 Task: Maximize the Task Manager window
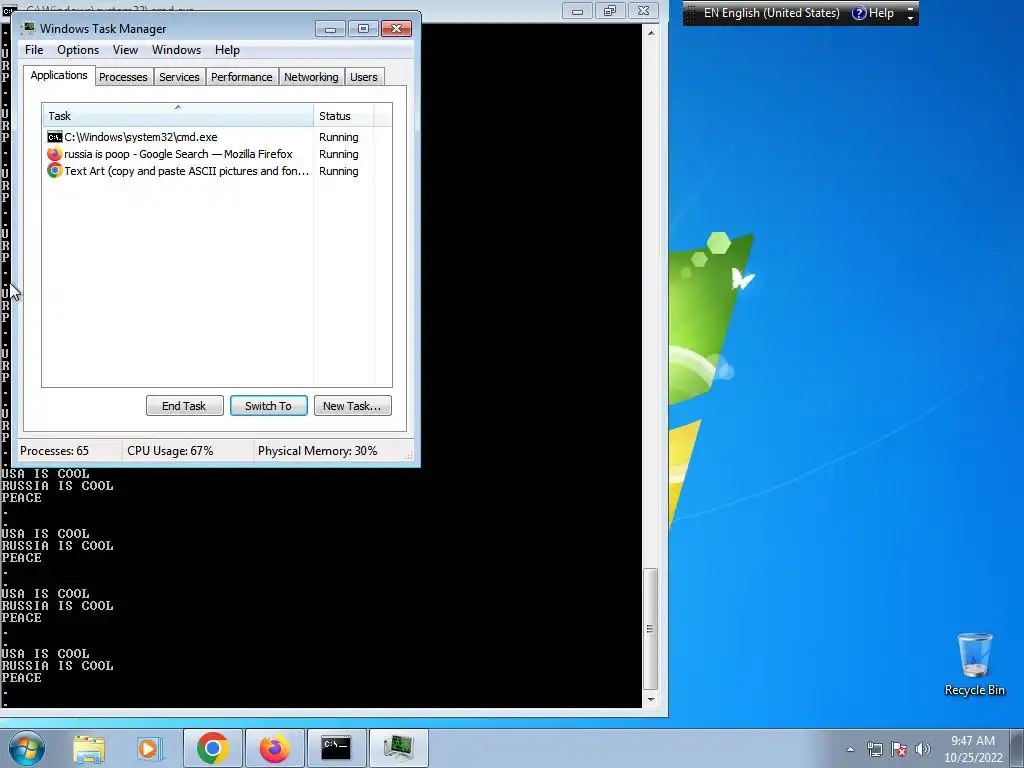point(363,29)
